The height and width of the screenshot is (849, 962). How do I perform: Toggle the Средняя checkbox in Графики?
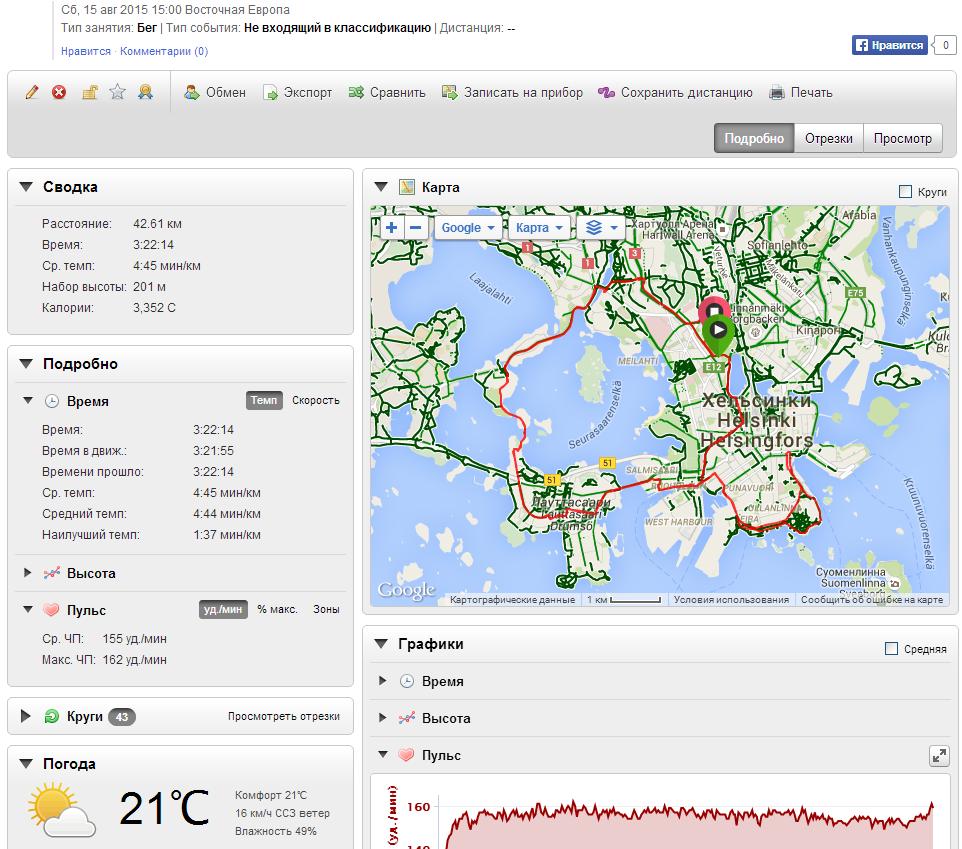[891, 648]
